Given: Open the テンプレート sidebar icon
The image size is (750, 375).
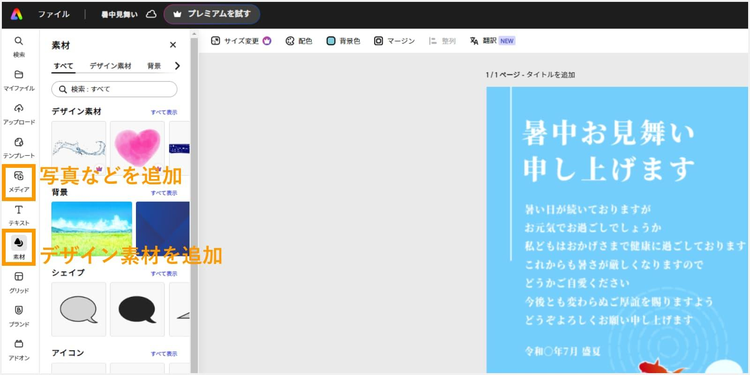Looking at the screenshot, I should (x=19, y=148).
